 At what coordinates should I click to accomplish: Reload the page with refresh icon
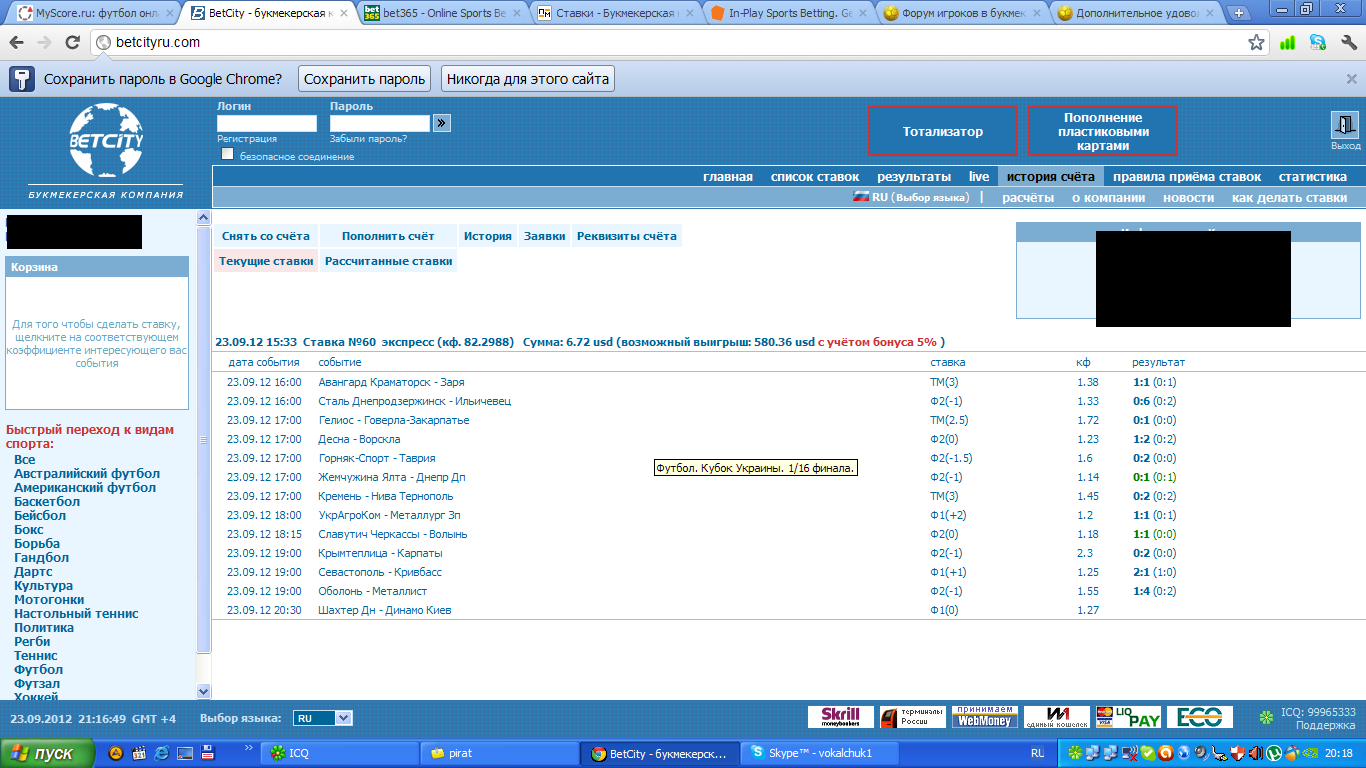[x=72, y=43]
